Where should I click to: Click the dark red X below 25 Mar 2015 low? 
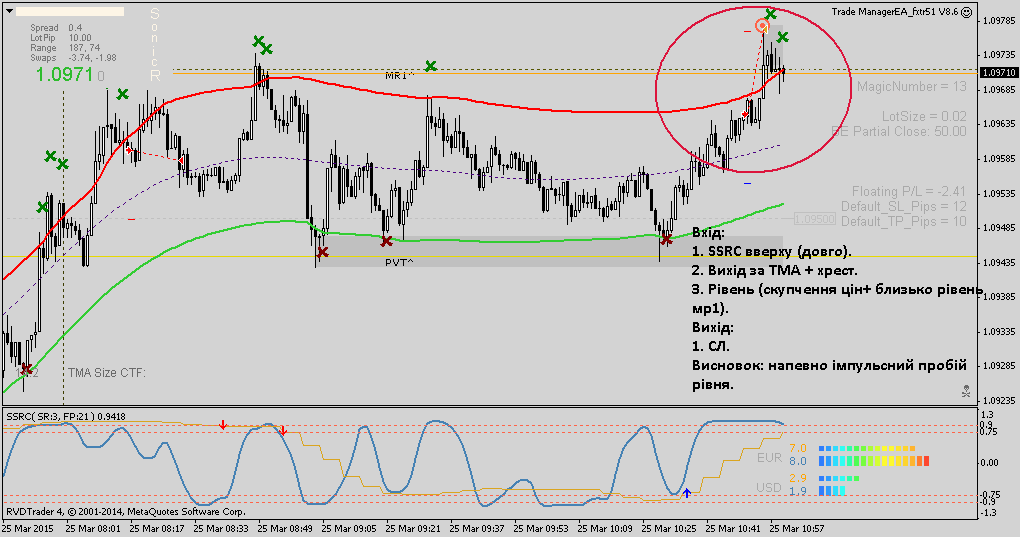[x=26, y=369]
